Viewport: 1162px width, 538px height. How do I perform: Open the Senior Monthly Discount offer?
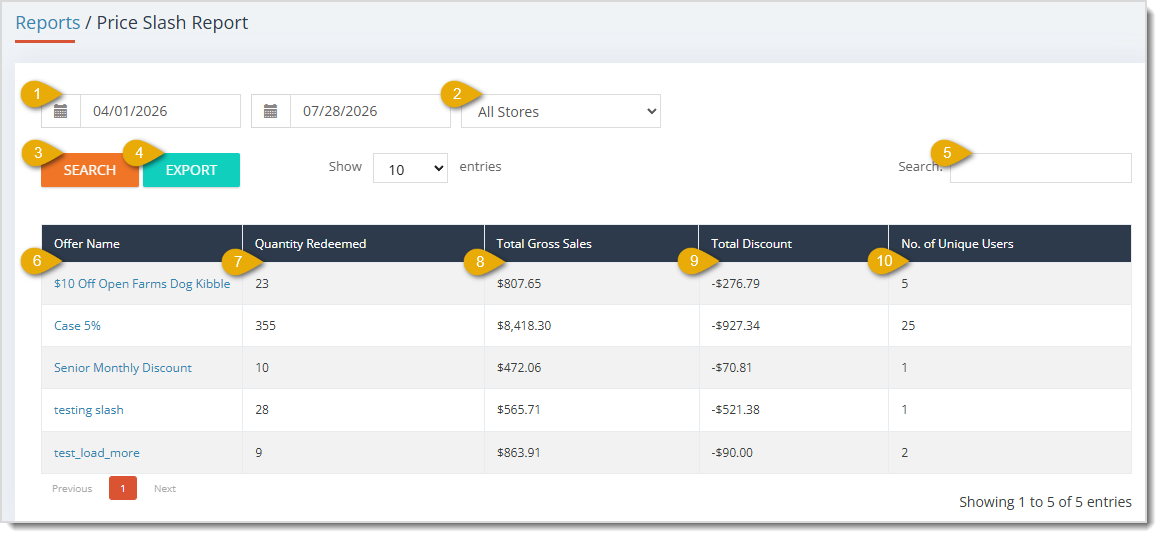point(123,368)
